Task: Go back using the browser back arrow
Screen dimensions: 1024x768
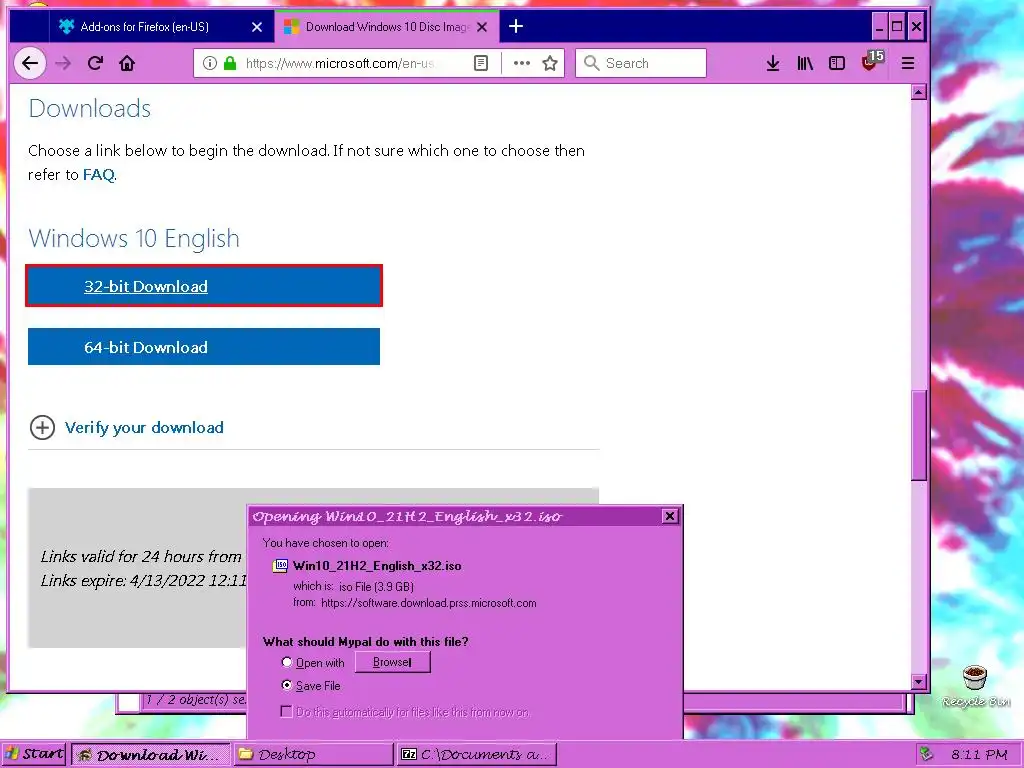Action: (x=30, y=63)
